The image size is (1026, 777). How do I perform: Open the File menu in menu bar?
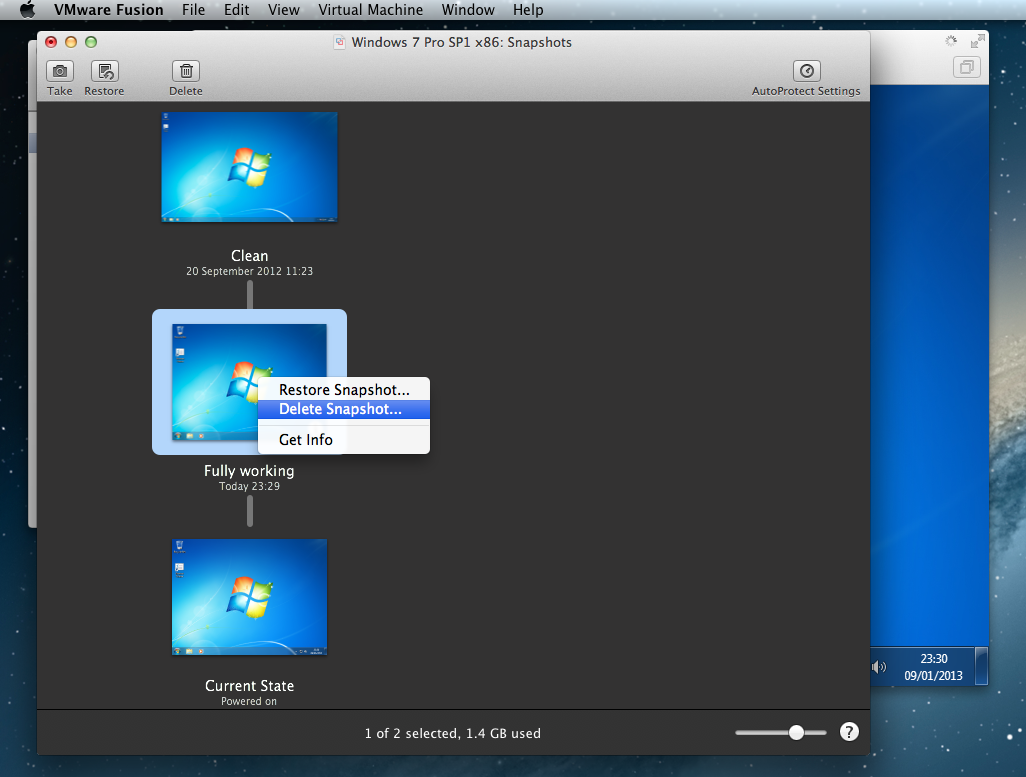pos(193,10)
